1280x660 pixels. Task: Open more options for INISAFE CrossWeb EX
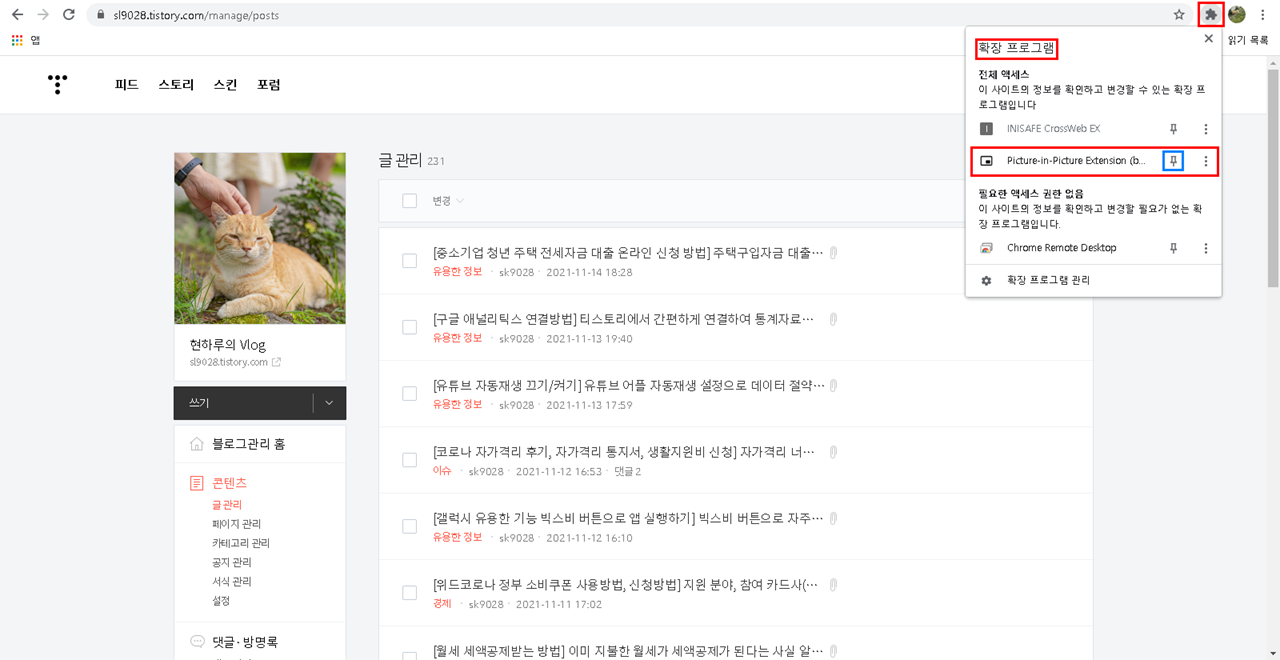point(1206,129)
